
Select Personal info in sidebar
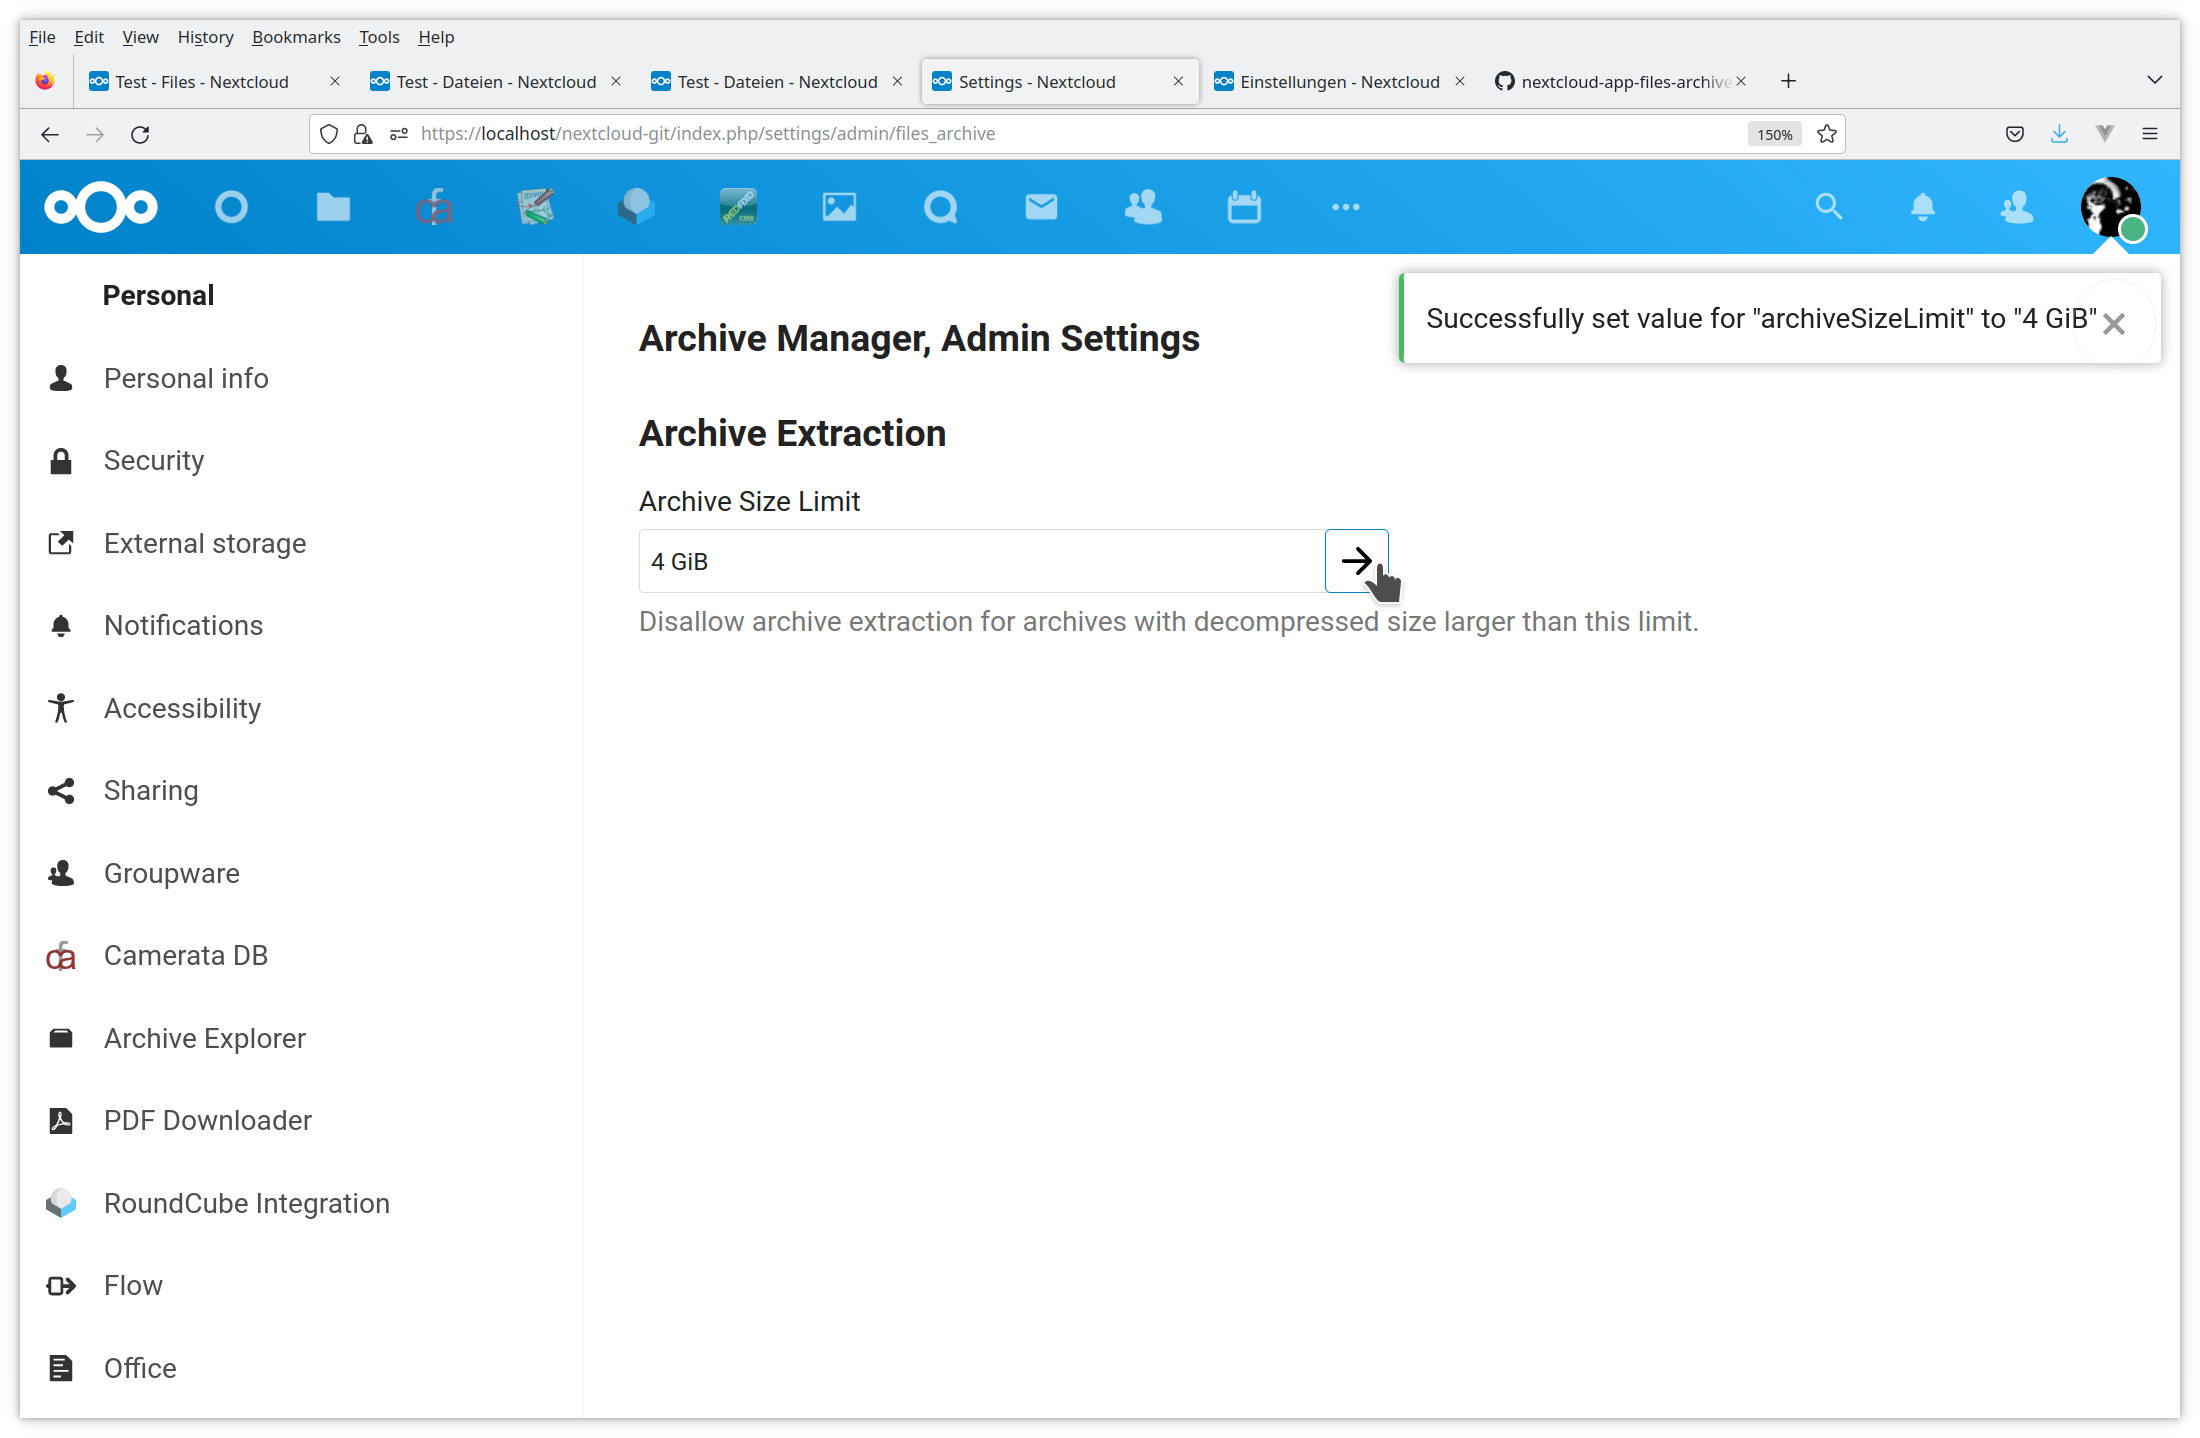(186, 377)
